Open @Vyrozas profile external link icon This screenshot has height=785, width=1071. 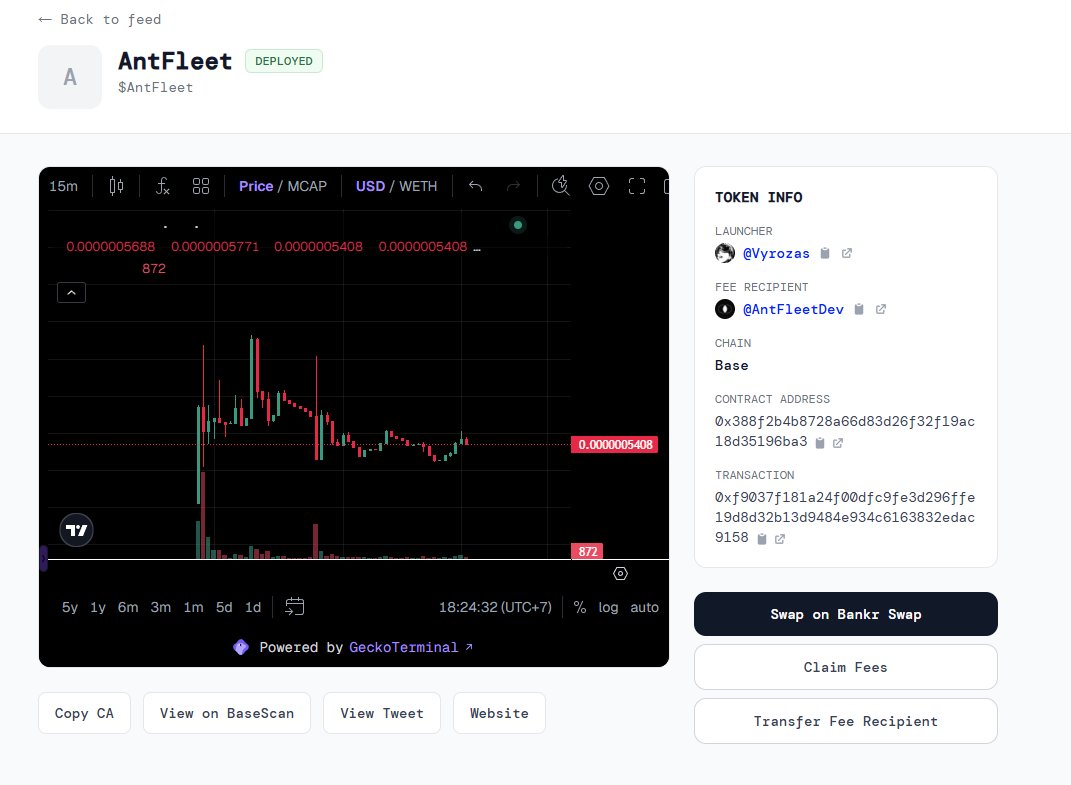(x=847, y=253)
